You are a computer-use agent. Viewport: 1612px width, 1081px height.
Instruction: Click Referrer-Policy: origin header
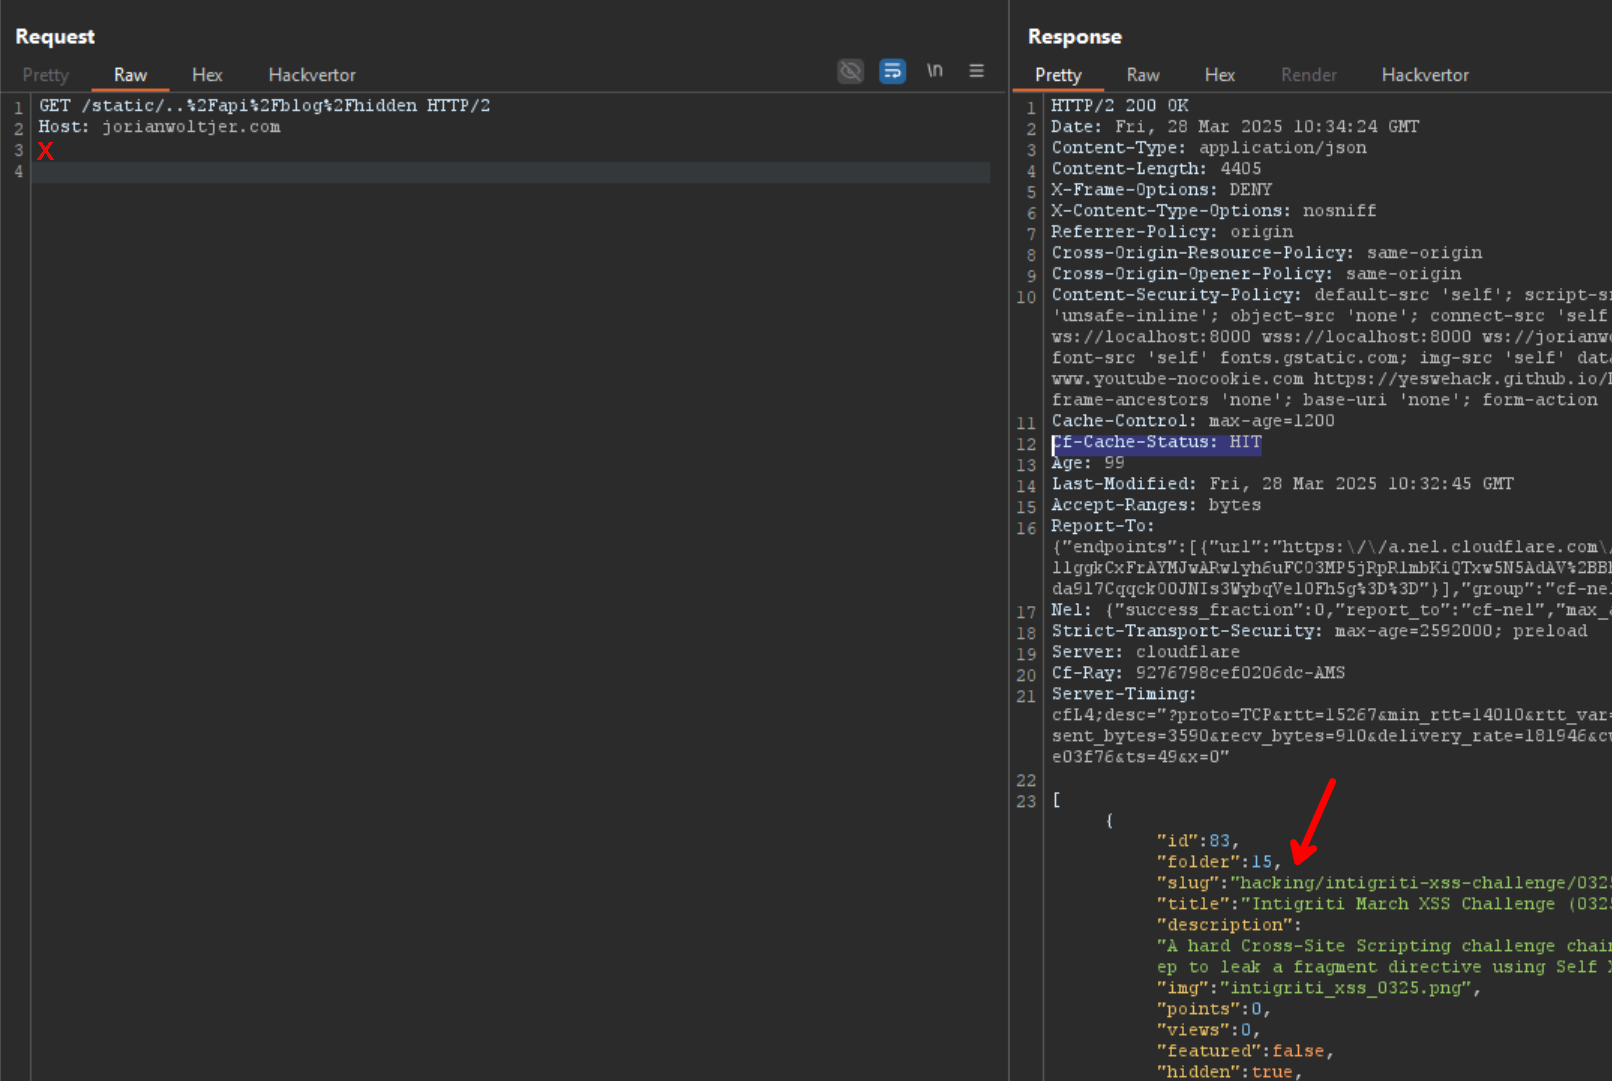[x=1172, y=232]
